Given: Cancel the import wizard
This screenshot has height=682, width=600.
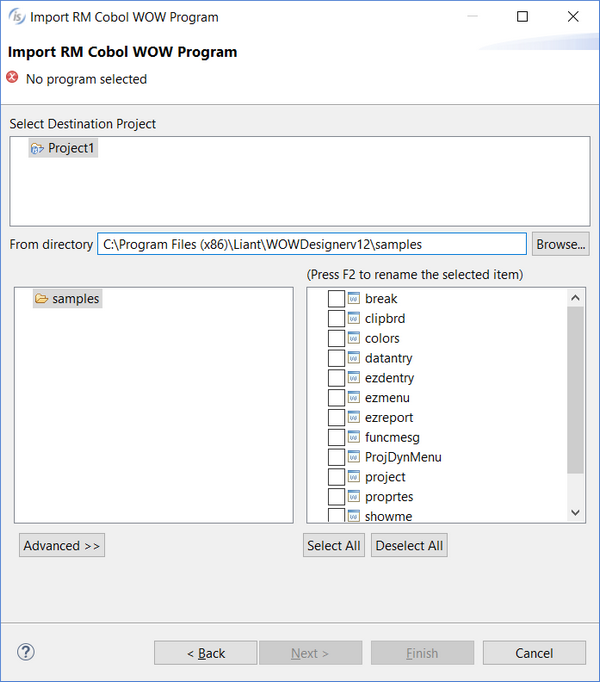Looking at the screenshot, I should pyautogui.click(x=534, y=653).
